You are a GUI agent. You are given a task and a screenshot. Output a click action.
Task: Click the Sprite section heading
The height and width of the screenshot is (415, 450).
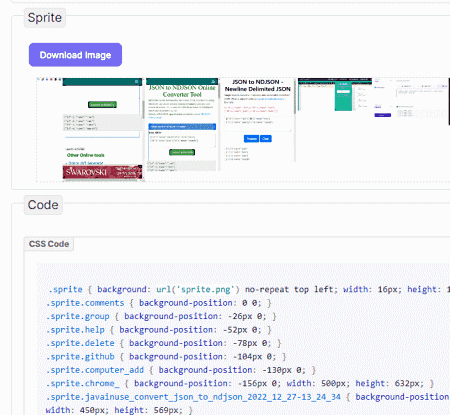(x=45, y=18)
